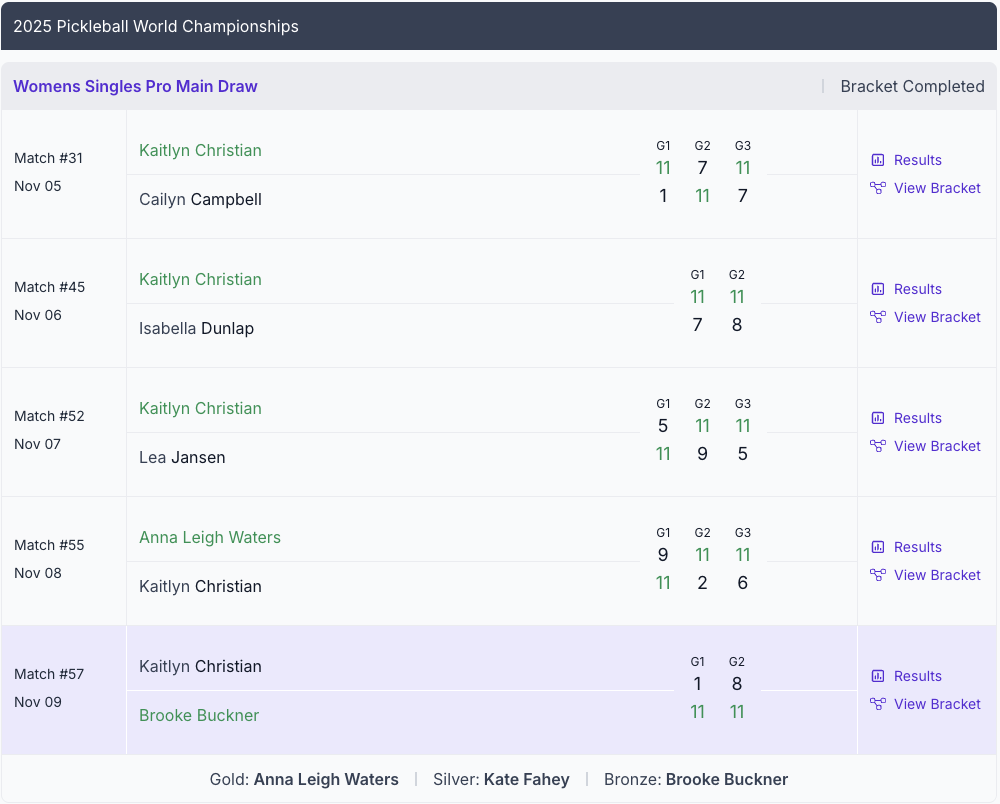1000x804 pixels.
Task: Click the Bracket Completed status label
Action: pyautogui.click(x=912, y=86)
